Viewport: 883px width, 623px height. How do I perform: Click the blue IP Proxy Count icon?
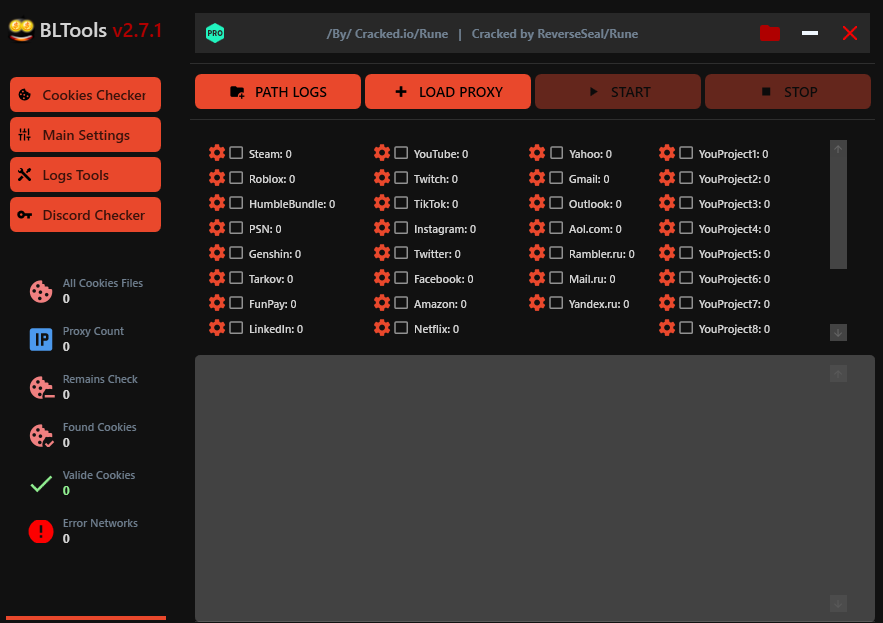(x=41, y=339)
